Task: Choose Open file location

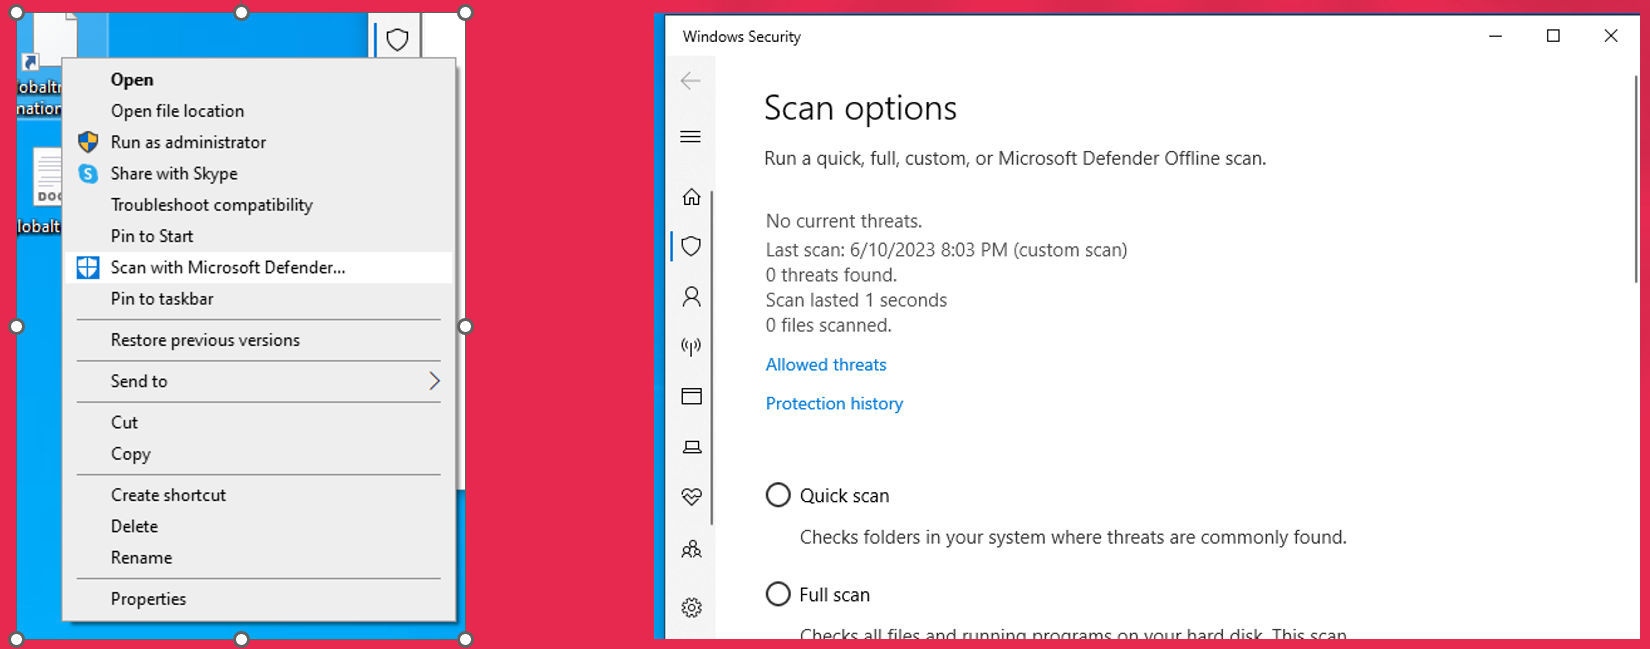Action: 258,111
